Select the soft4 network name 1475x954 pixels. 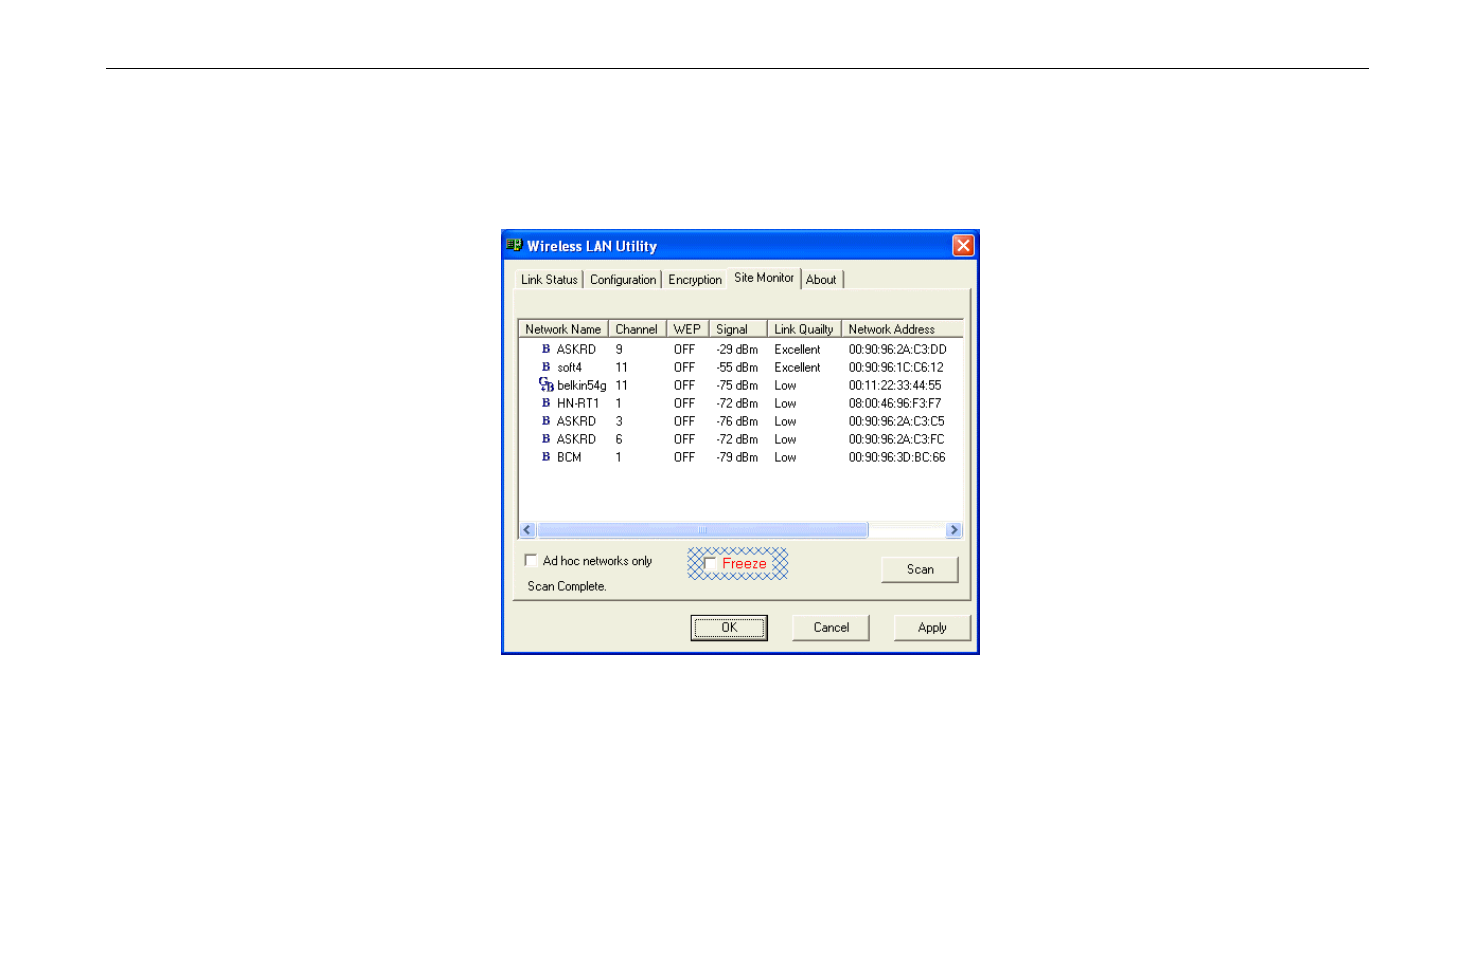point(569,368)
